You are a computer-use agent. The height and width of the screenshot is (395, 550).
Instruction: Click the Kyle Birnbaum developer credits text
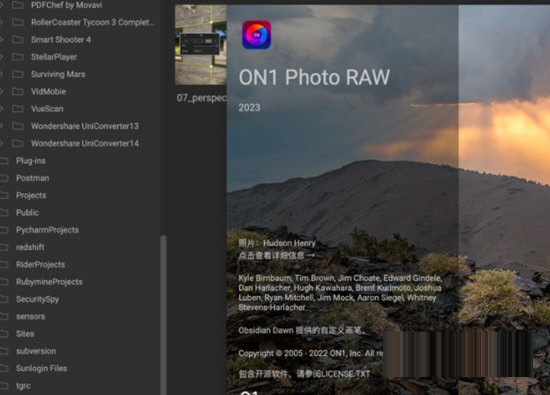[340, 293]
